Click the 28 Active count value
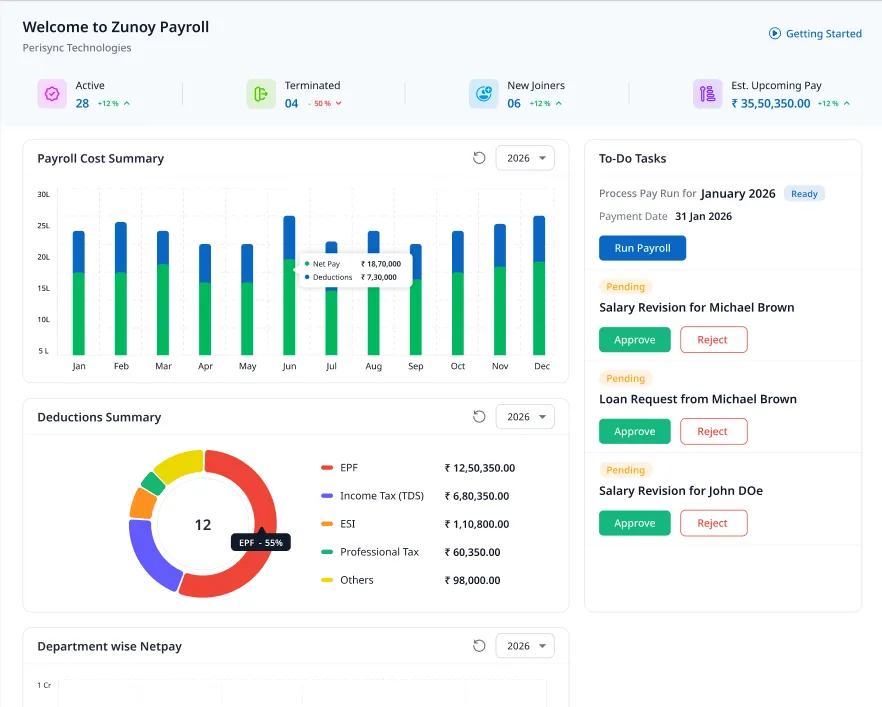 [x=82, y=103]
